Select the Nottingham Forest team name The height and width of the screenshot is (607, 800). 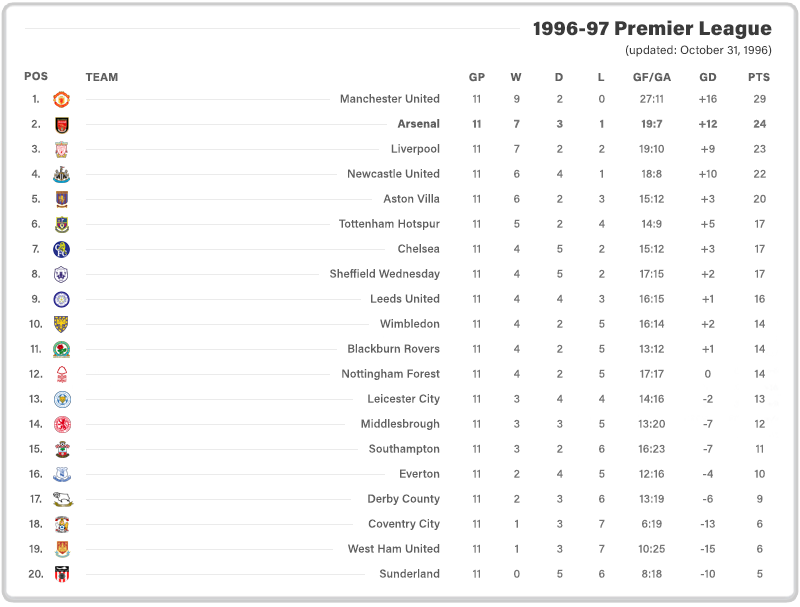coord(390,374)
